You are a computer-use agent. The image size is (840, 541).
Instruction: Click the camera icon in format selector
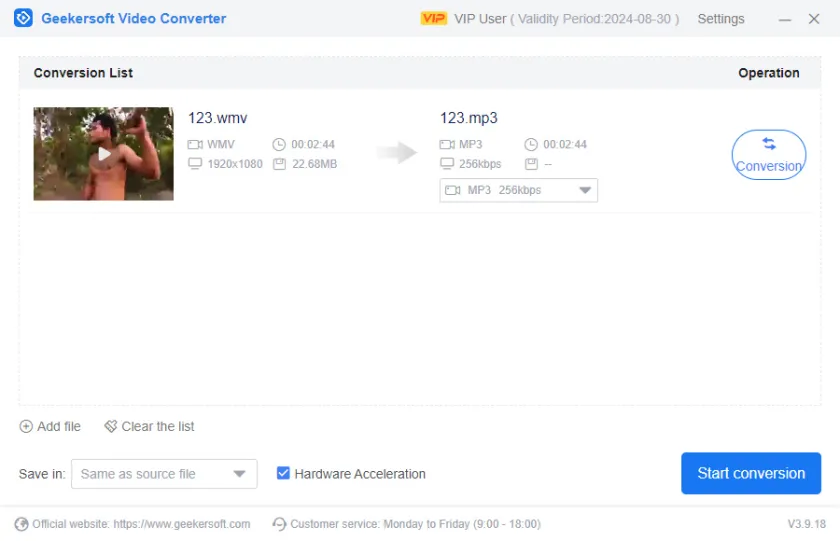(453, 190)
